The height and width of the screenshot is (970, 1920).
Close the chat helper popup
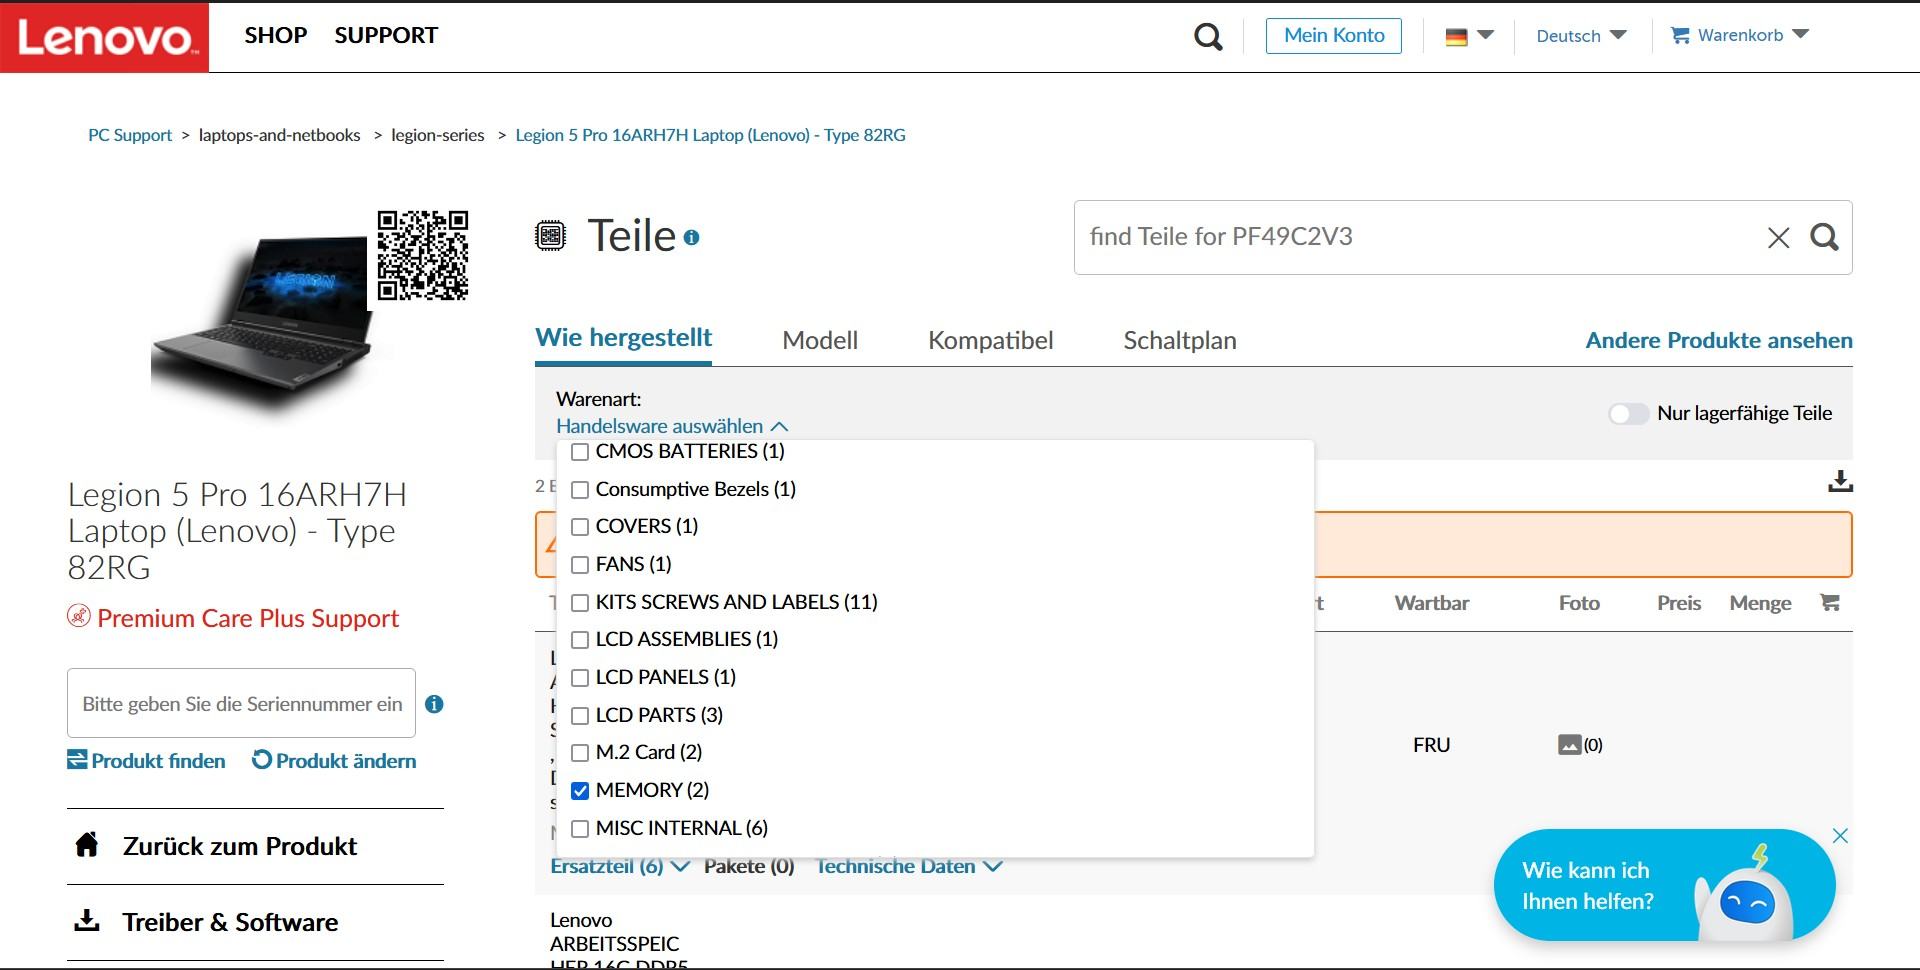click(x=1840, y=836)
